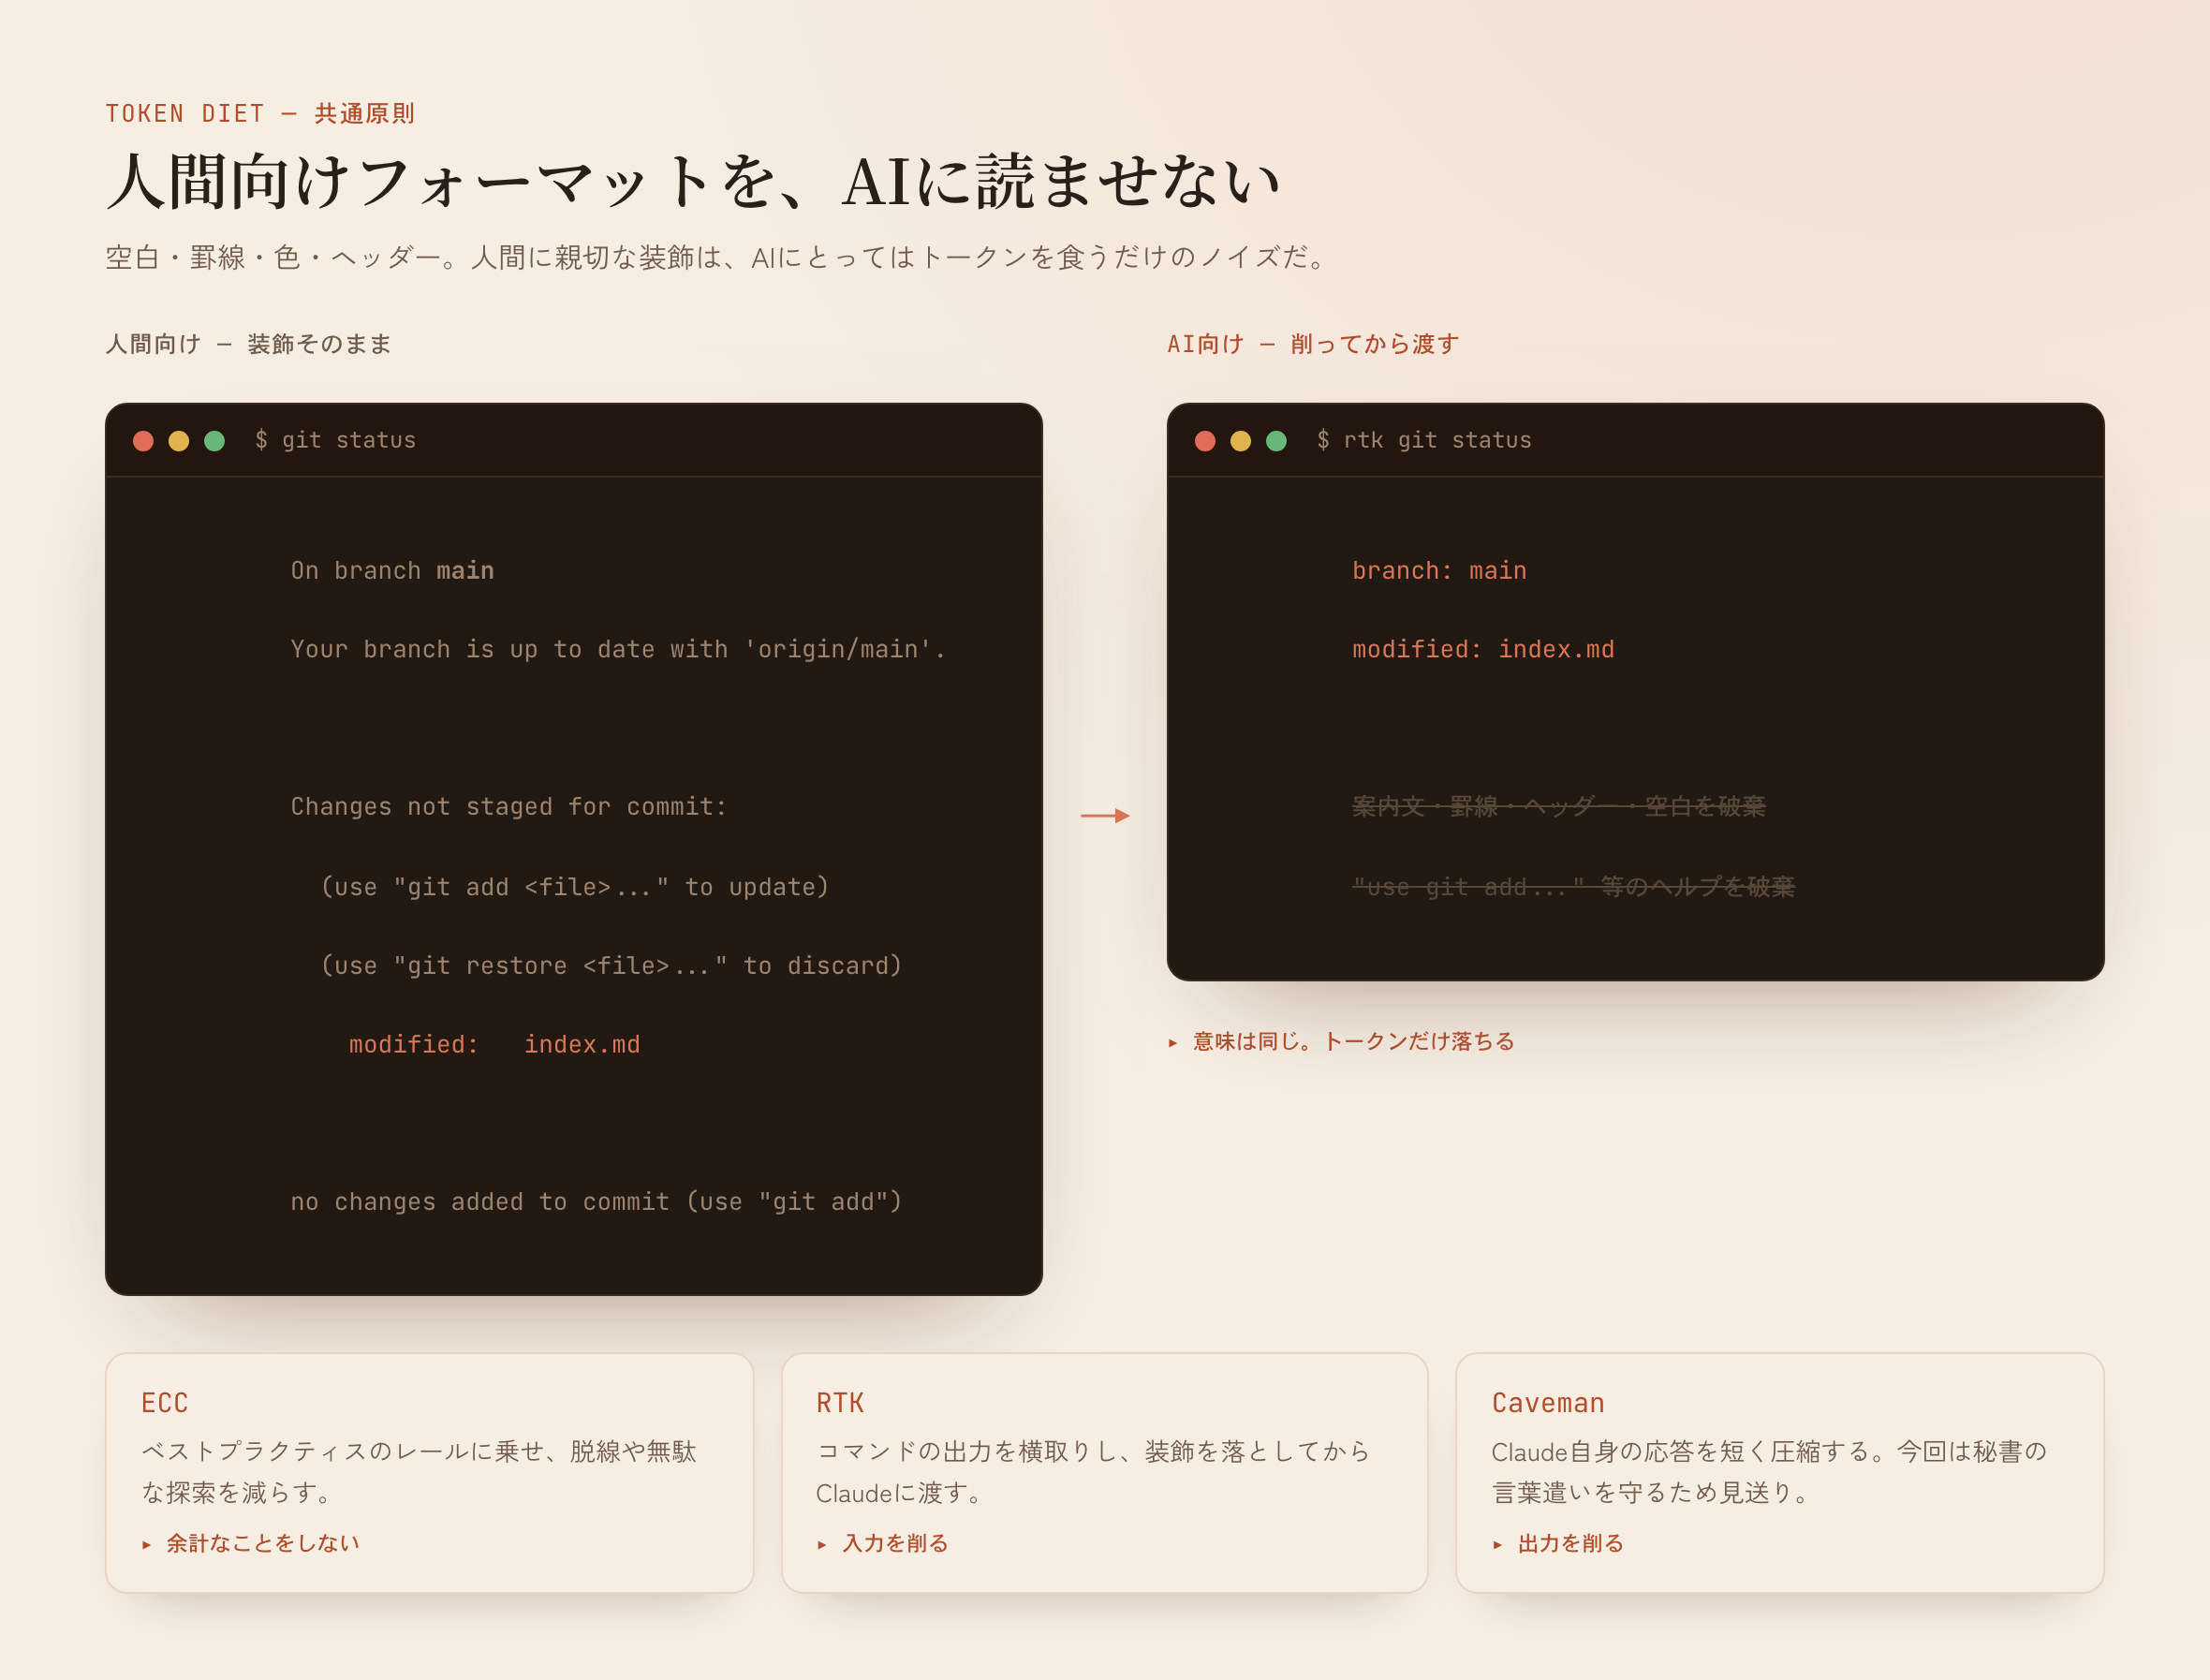Click 'modified: index.md' in the rtk terminal
The height and width of the screenshot is (1680, 2210).
(x=1484, y=650)
